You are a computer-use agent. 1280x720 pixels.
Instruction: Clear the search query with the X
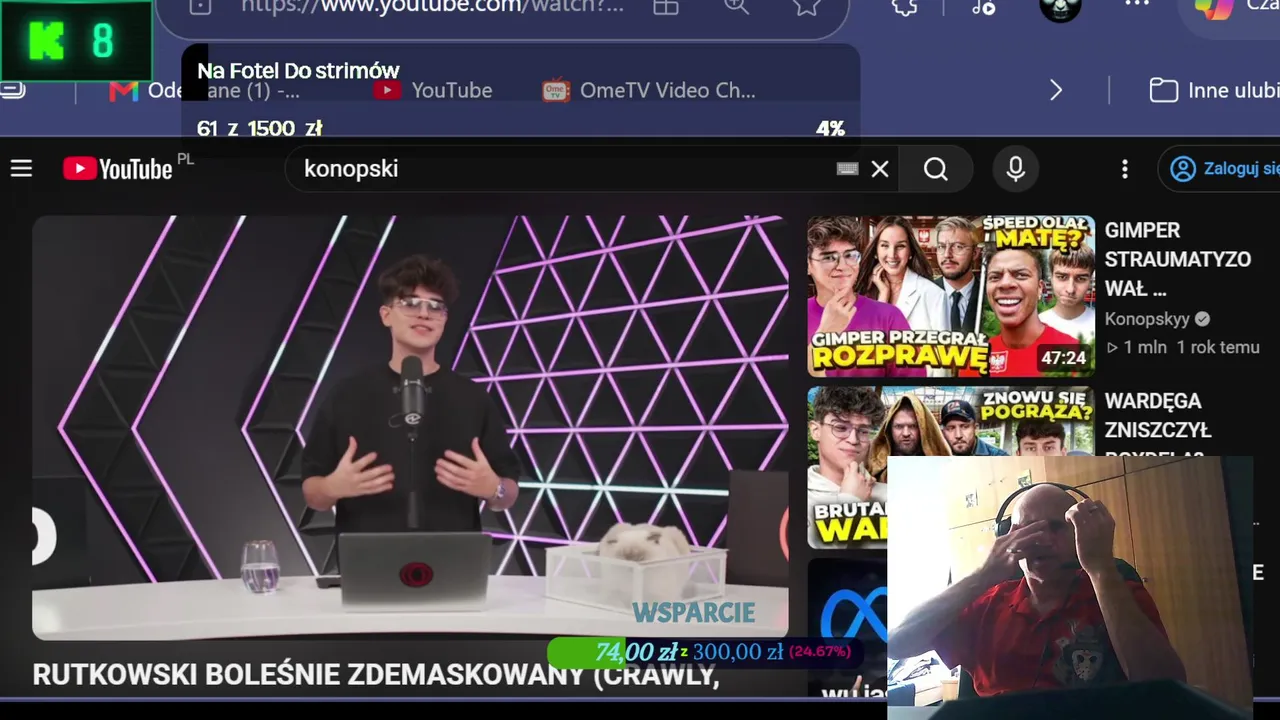880,169
